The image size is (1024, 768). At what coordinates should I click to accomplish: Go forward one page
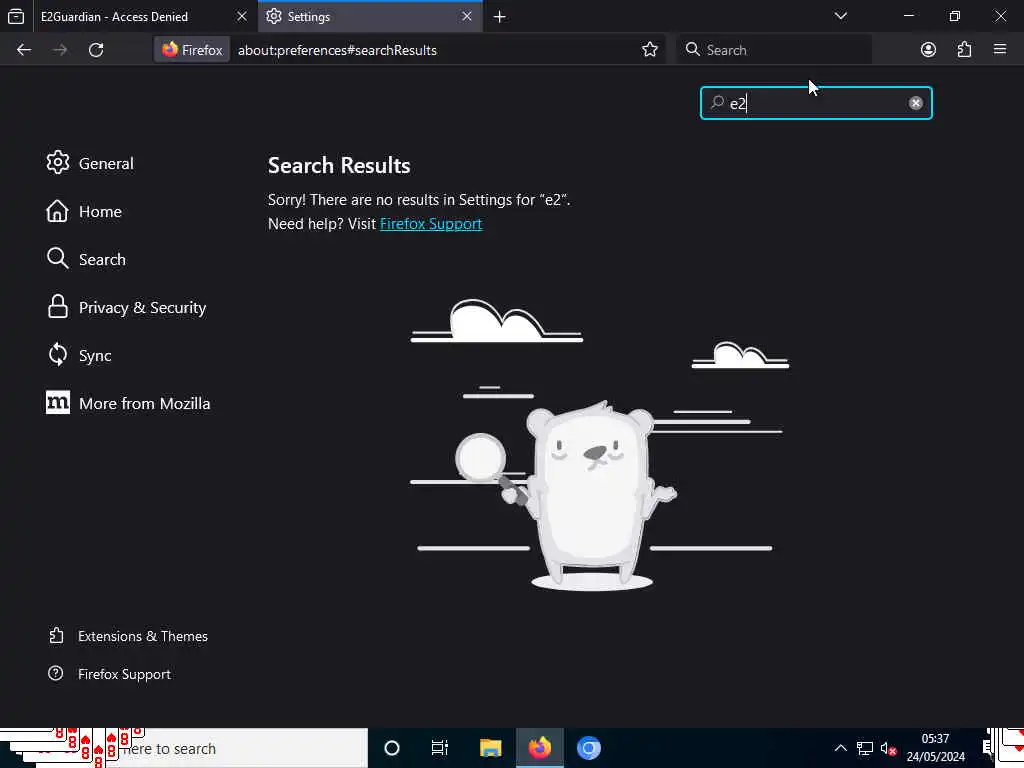60,50
